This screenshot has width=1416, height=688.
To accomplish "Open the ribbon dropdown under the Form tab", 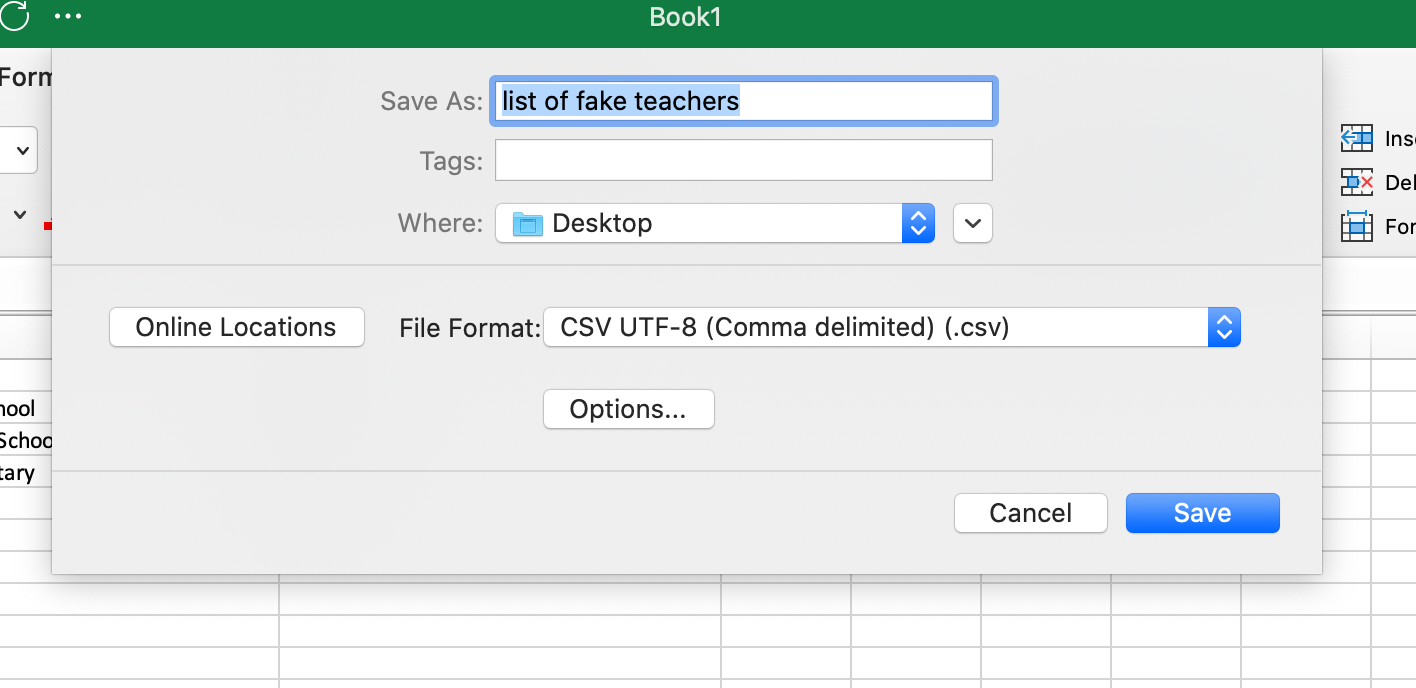I will point(20,152).
